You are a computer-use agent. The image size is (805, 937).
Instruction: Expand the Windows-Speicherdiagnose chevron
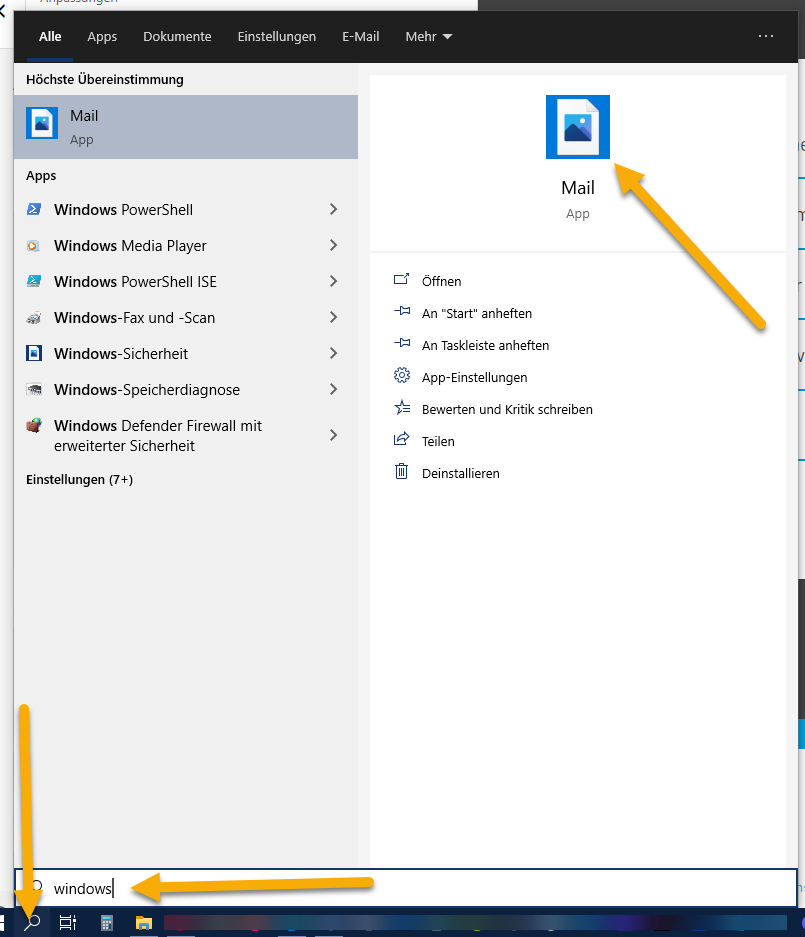click(x=333, y=390)
